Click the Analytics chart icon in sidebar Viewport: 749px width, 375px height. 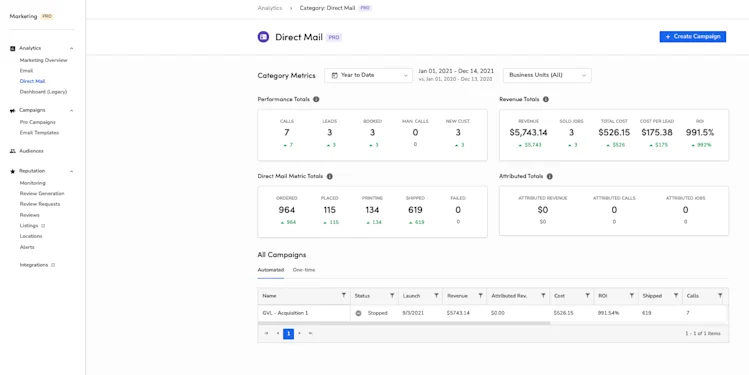pyautogui.click(x=13, y=48)
